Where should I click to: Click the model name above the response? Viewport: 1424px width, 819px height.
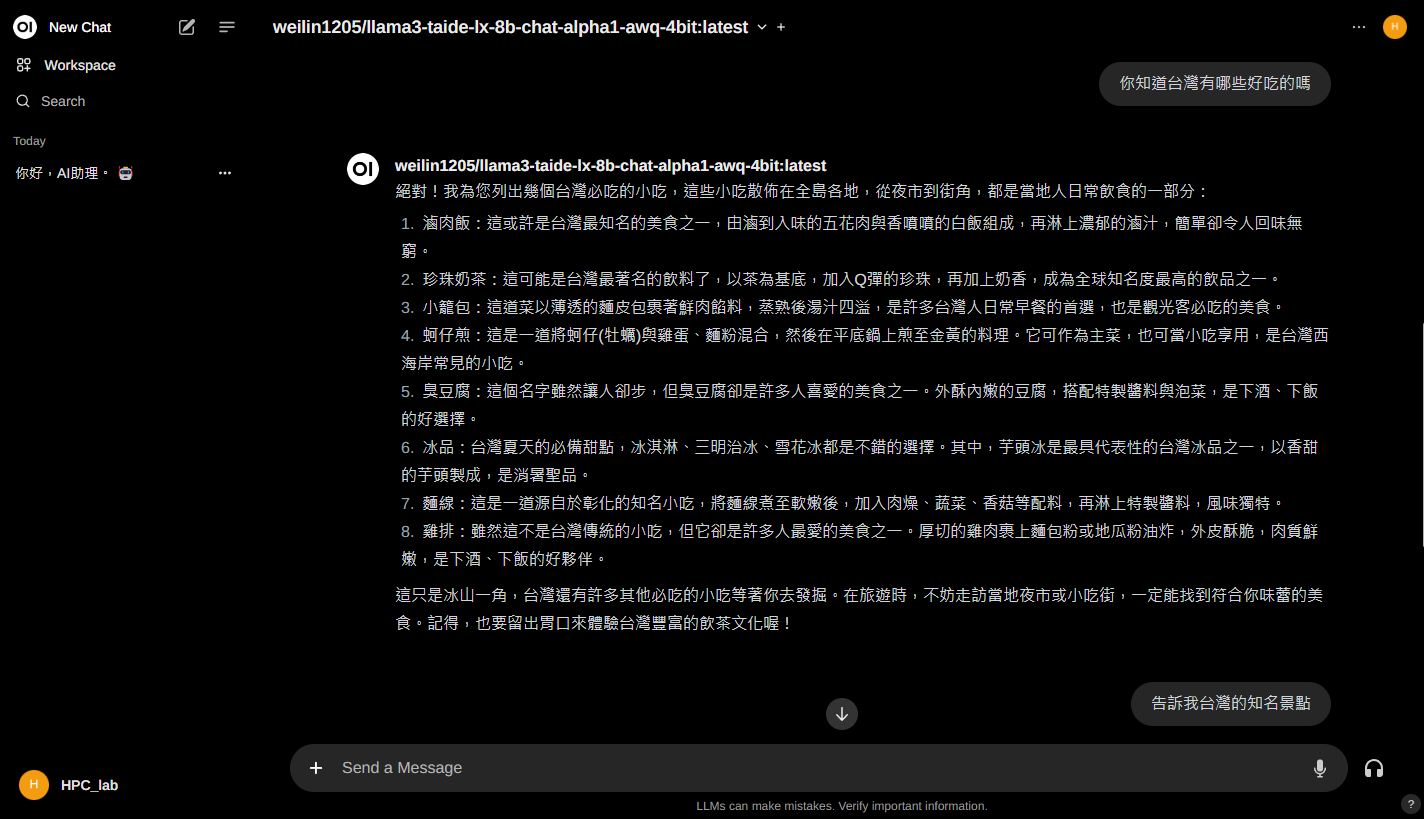611,166
